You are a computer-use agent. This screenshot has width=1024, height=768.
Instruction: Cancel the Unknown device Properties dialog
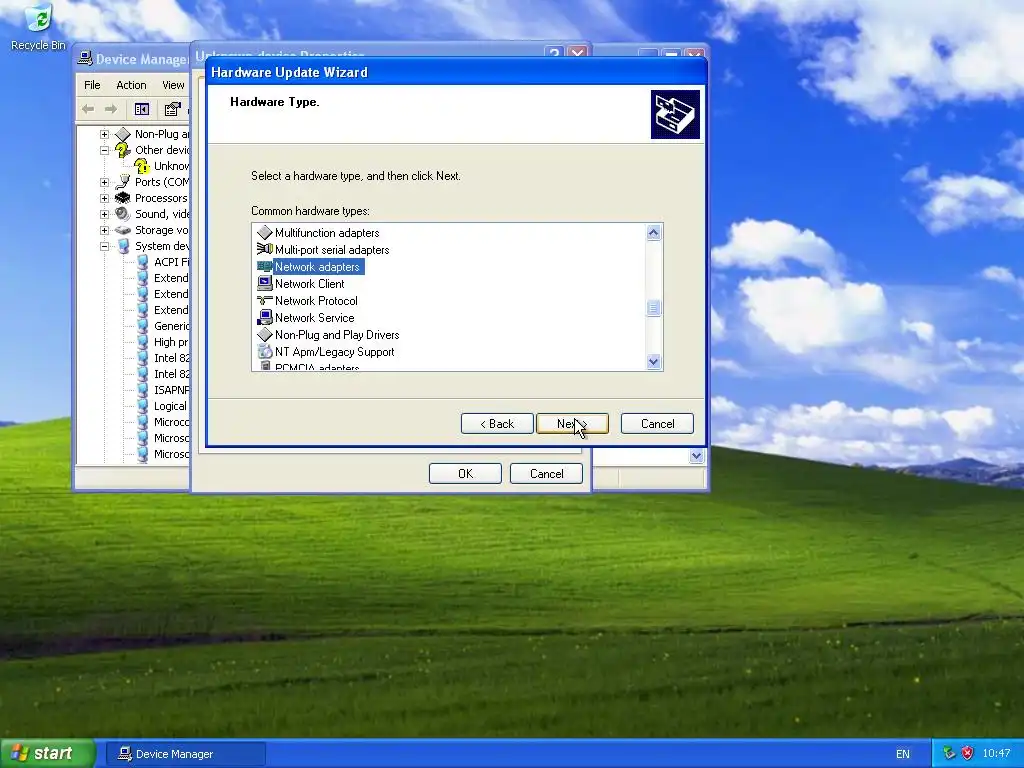[x=546, y=473]
